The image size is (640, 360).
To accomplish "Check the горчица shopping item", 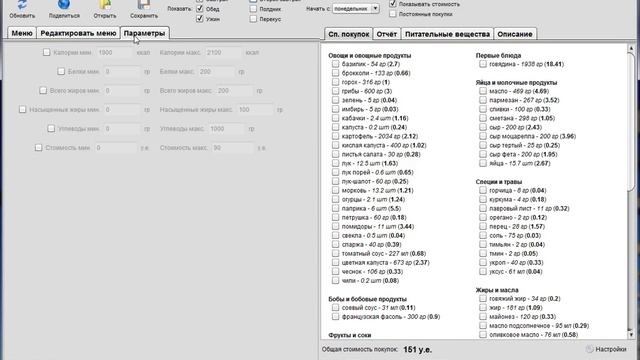I will [483, 190].
